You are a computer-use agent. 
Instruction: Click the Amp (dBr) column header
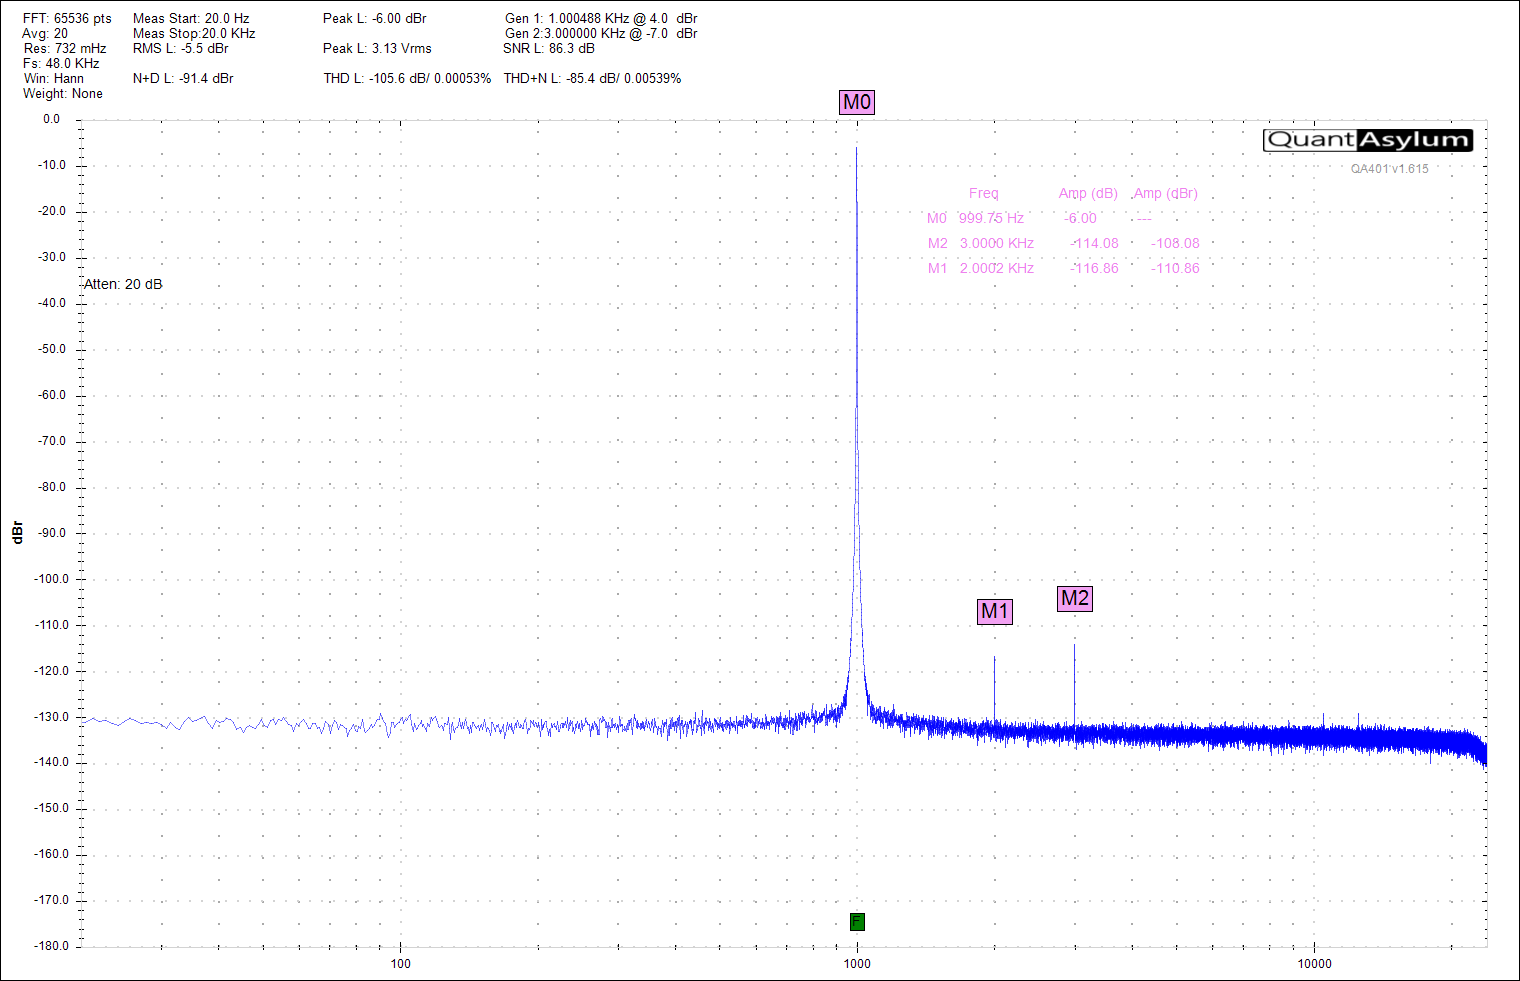point(1165,194)
